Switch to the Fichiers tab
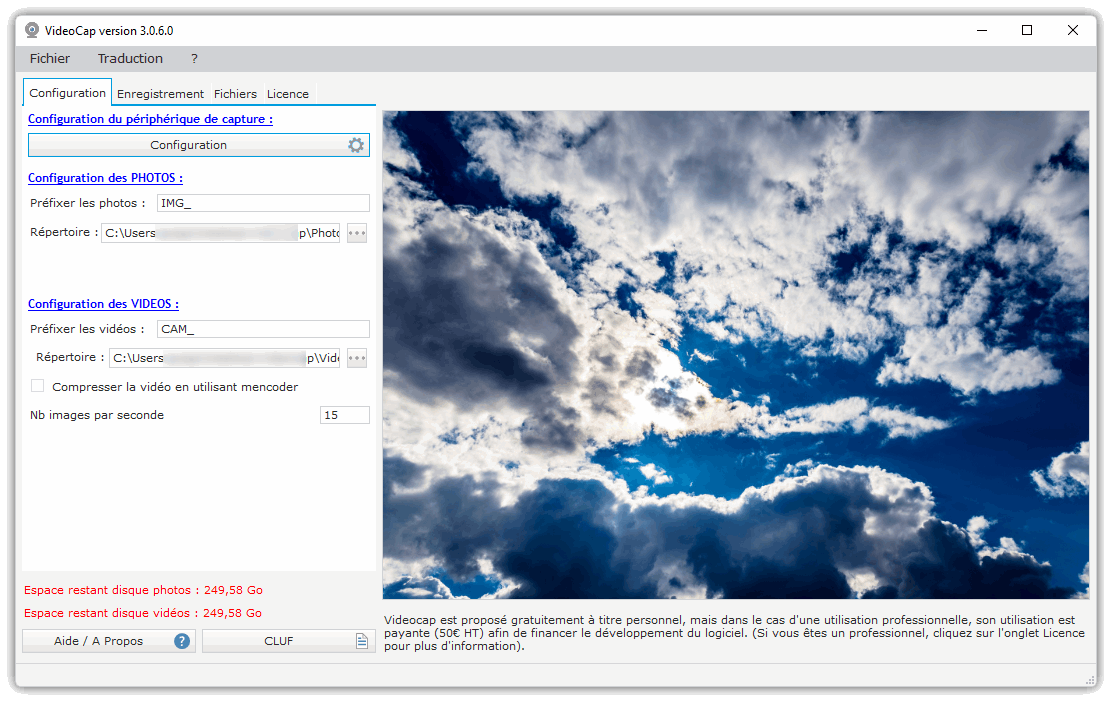1112x702 pixels. pyautogui.click(x=235, y=94)
